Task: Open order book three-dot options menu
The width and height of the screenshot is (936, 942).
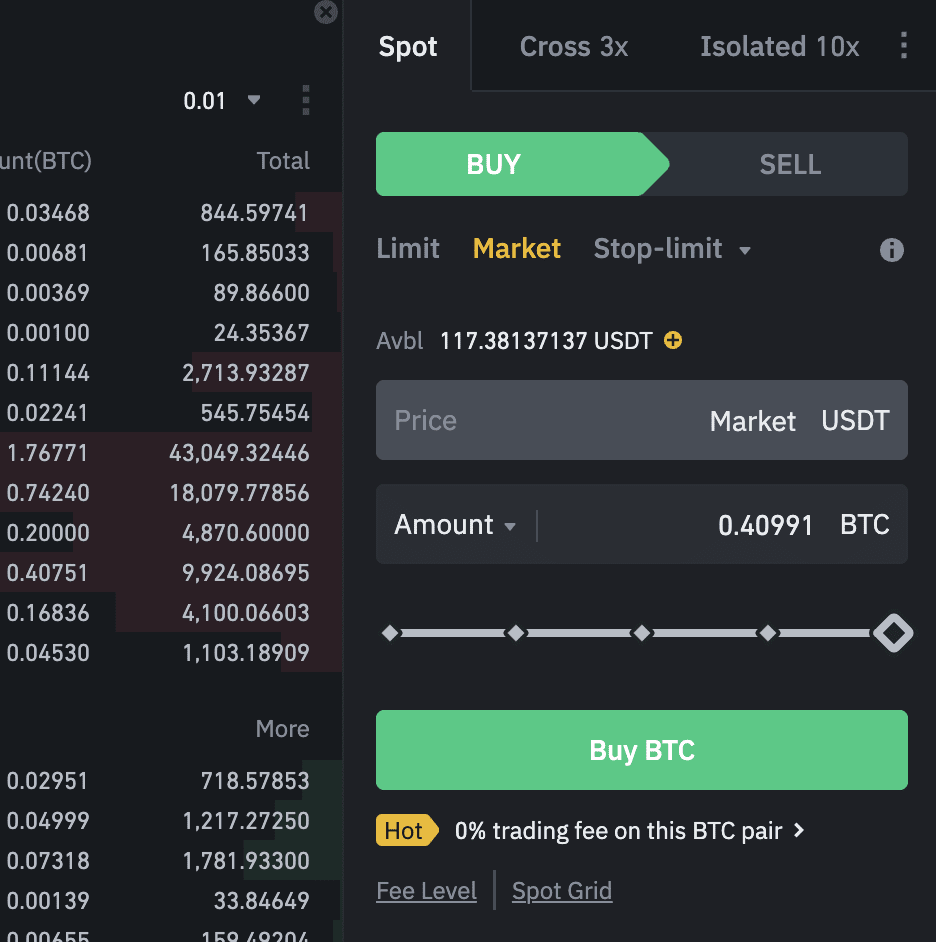Action: coord(306,101)
